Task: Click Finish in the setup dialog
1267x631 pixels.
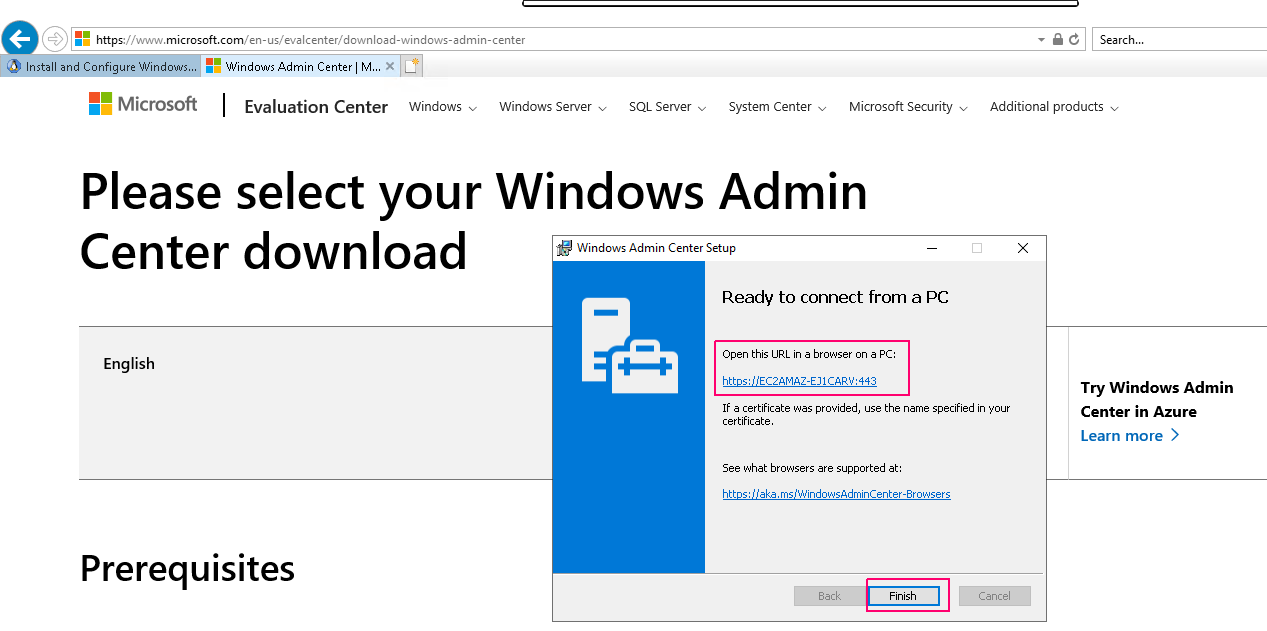Action: pos(903,596)
